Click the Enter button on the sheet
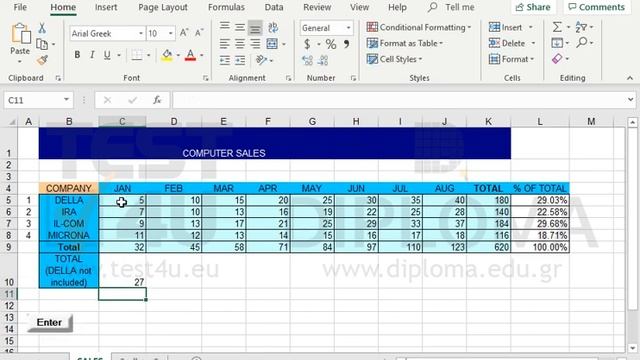 [49, 322]
